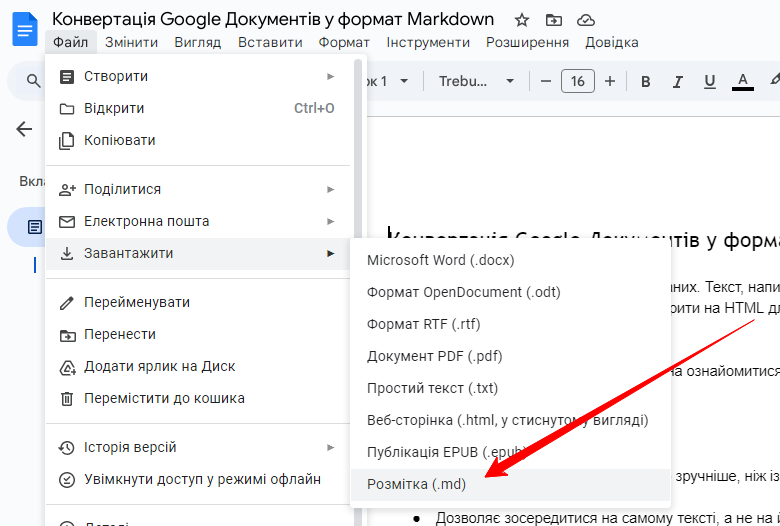Download as Простий текст (.txt)

[x=510, y=388]
